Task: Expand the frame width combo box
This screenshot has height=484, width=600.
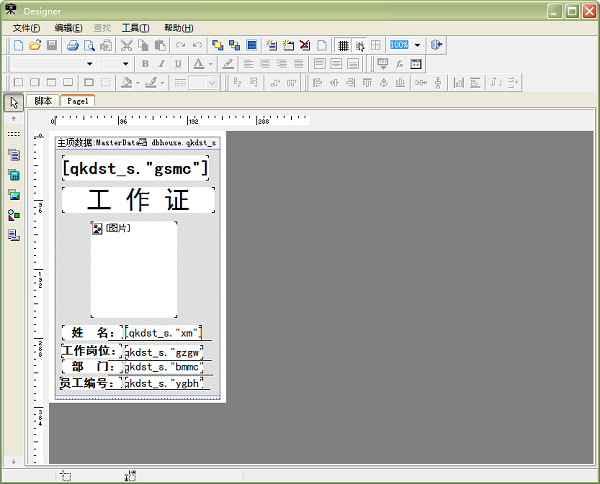Action: pos(213,83)
